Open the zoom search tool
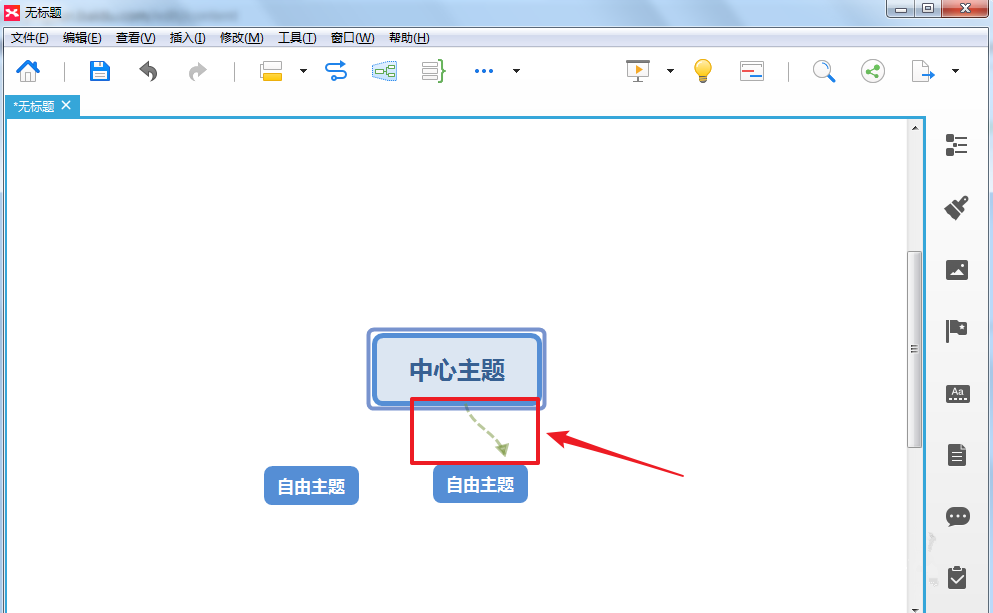 tap(823, 71)
